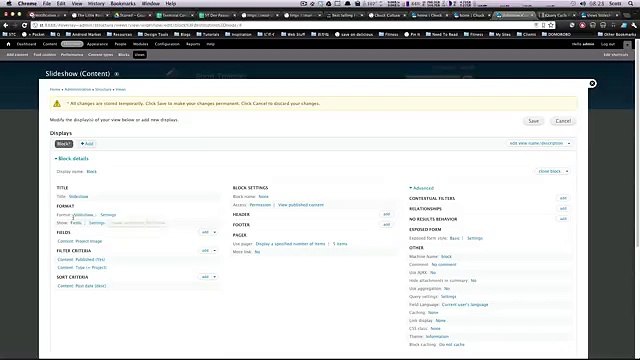Image resolution: width=640 pixels, height=360 pixels.
Task: Click View published content link
Action: [x=301, y=205]
